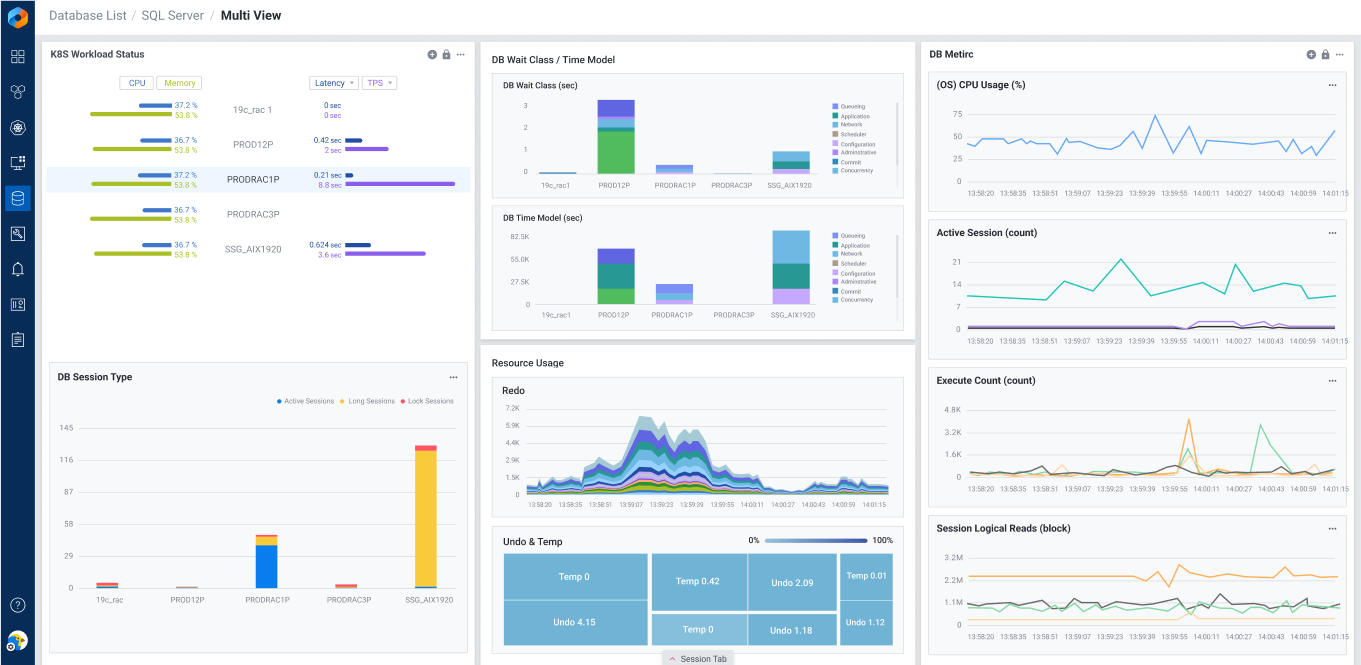Image resolution: width=1361 pixels, height=665 pixels.
Task: Open the help question-mark icon
Action: [17, 605]
